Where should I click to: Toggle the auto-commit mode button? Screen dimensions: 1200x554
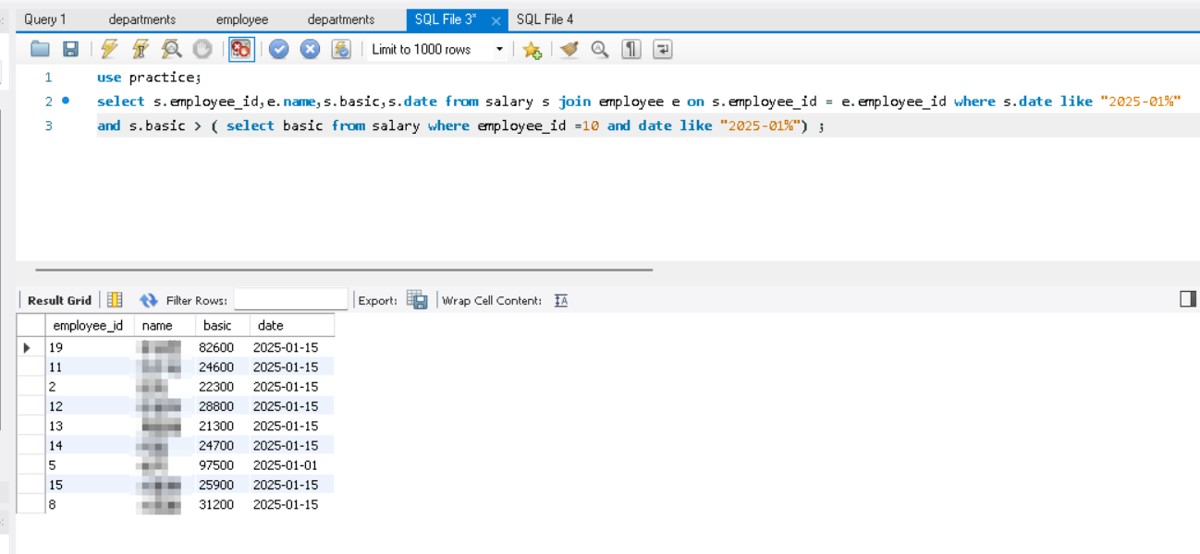click(341, 49)
